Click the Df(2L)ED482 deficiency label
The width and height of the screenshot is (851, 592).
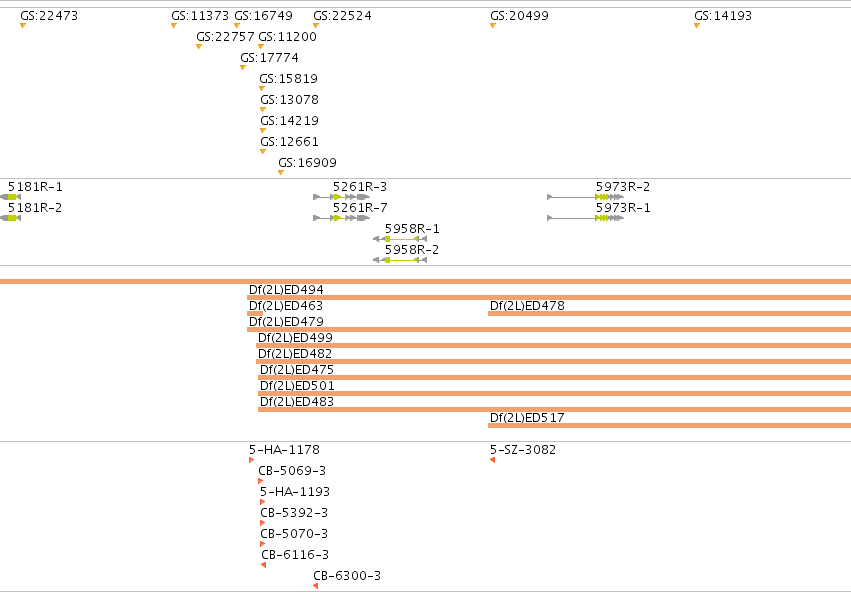295,354
